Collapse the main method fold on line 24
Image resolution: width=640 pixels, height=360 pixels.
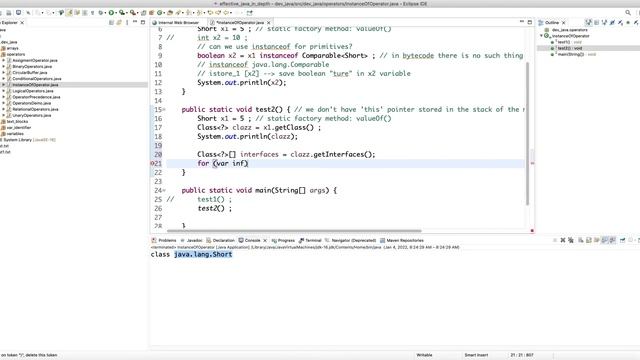[x=164, y=190]
